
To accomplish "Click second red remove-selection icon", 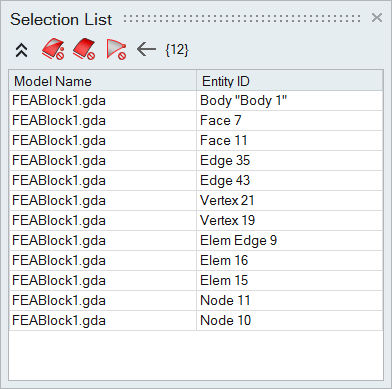I will 84,49.
